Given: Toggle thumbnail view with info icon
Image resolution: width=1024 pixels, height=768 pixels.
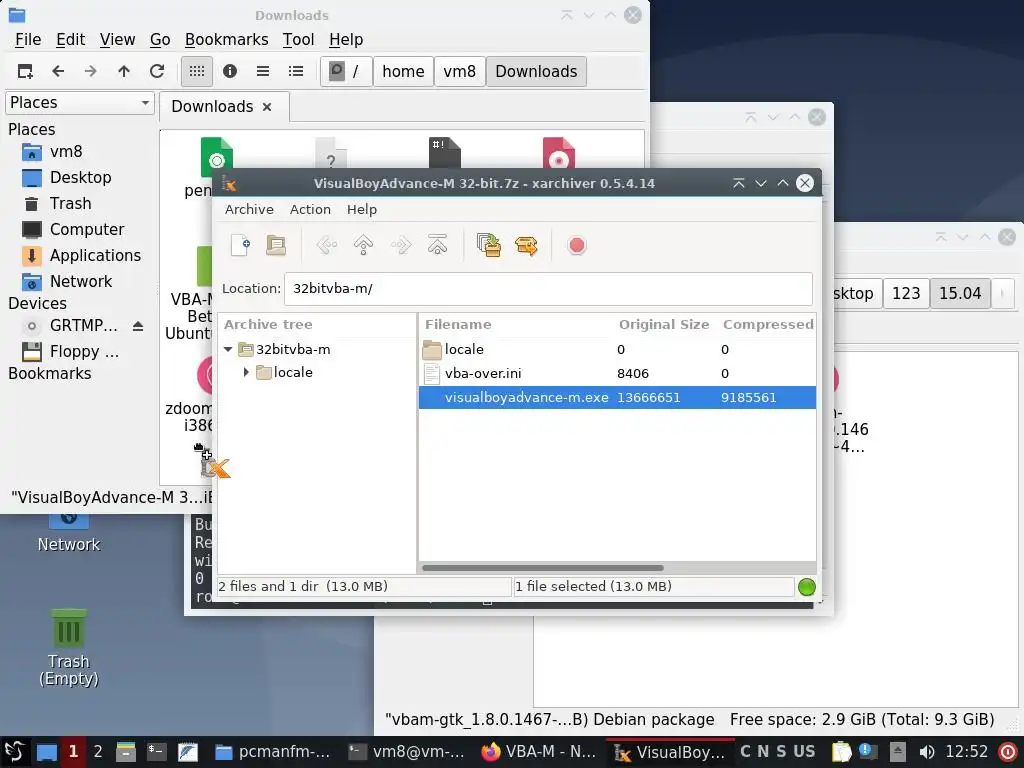Looking at the screenshot, I should click(230, 71).
